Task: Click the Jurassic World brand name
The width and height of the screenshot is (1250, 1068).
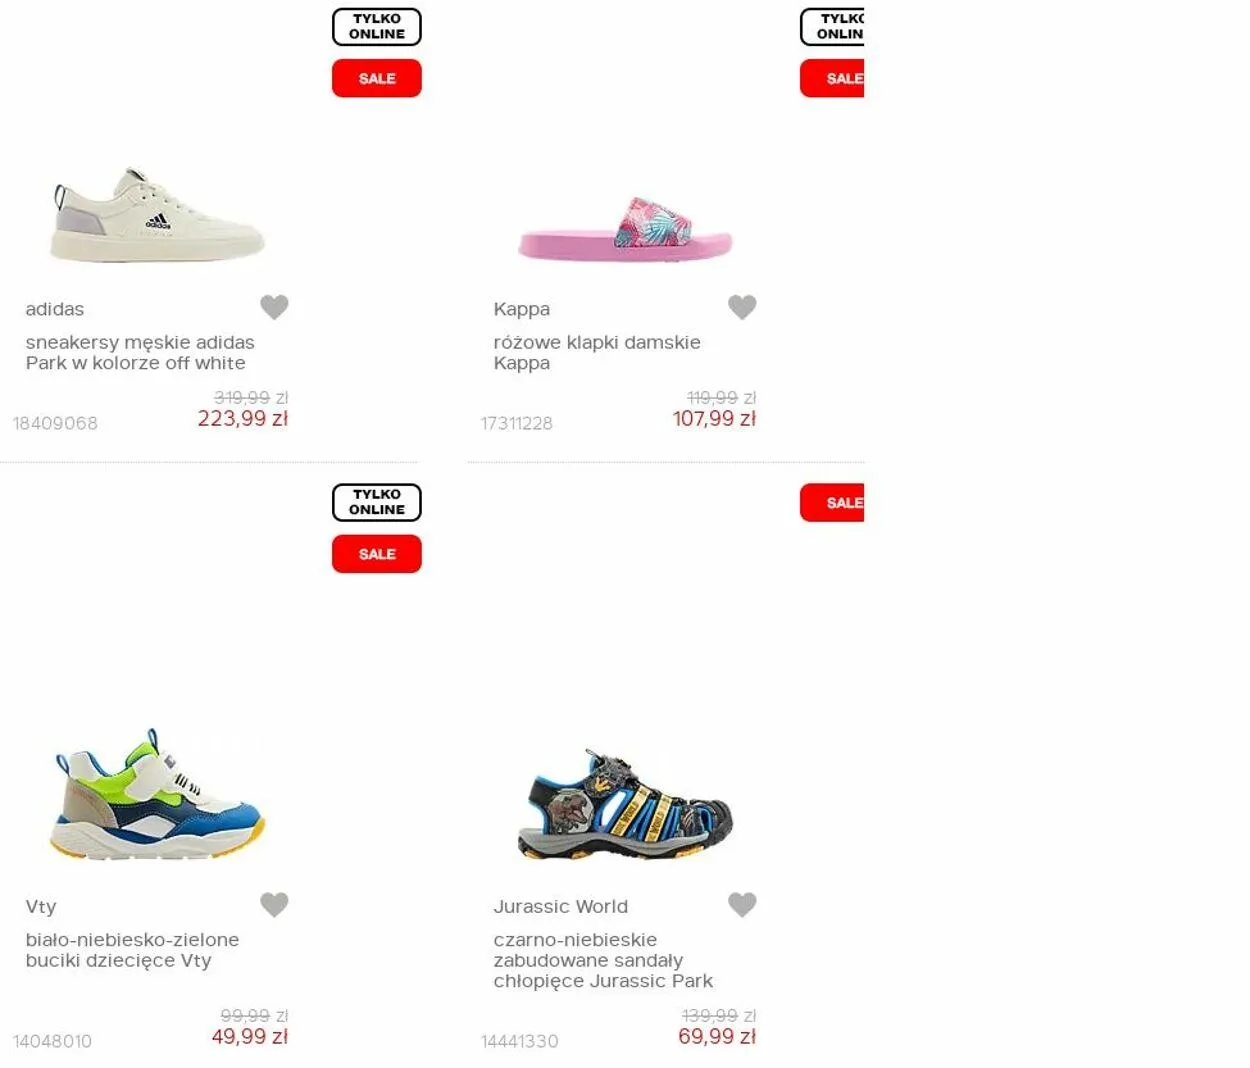Action: (560, 906)
